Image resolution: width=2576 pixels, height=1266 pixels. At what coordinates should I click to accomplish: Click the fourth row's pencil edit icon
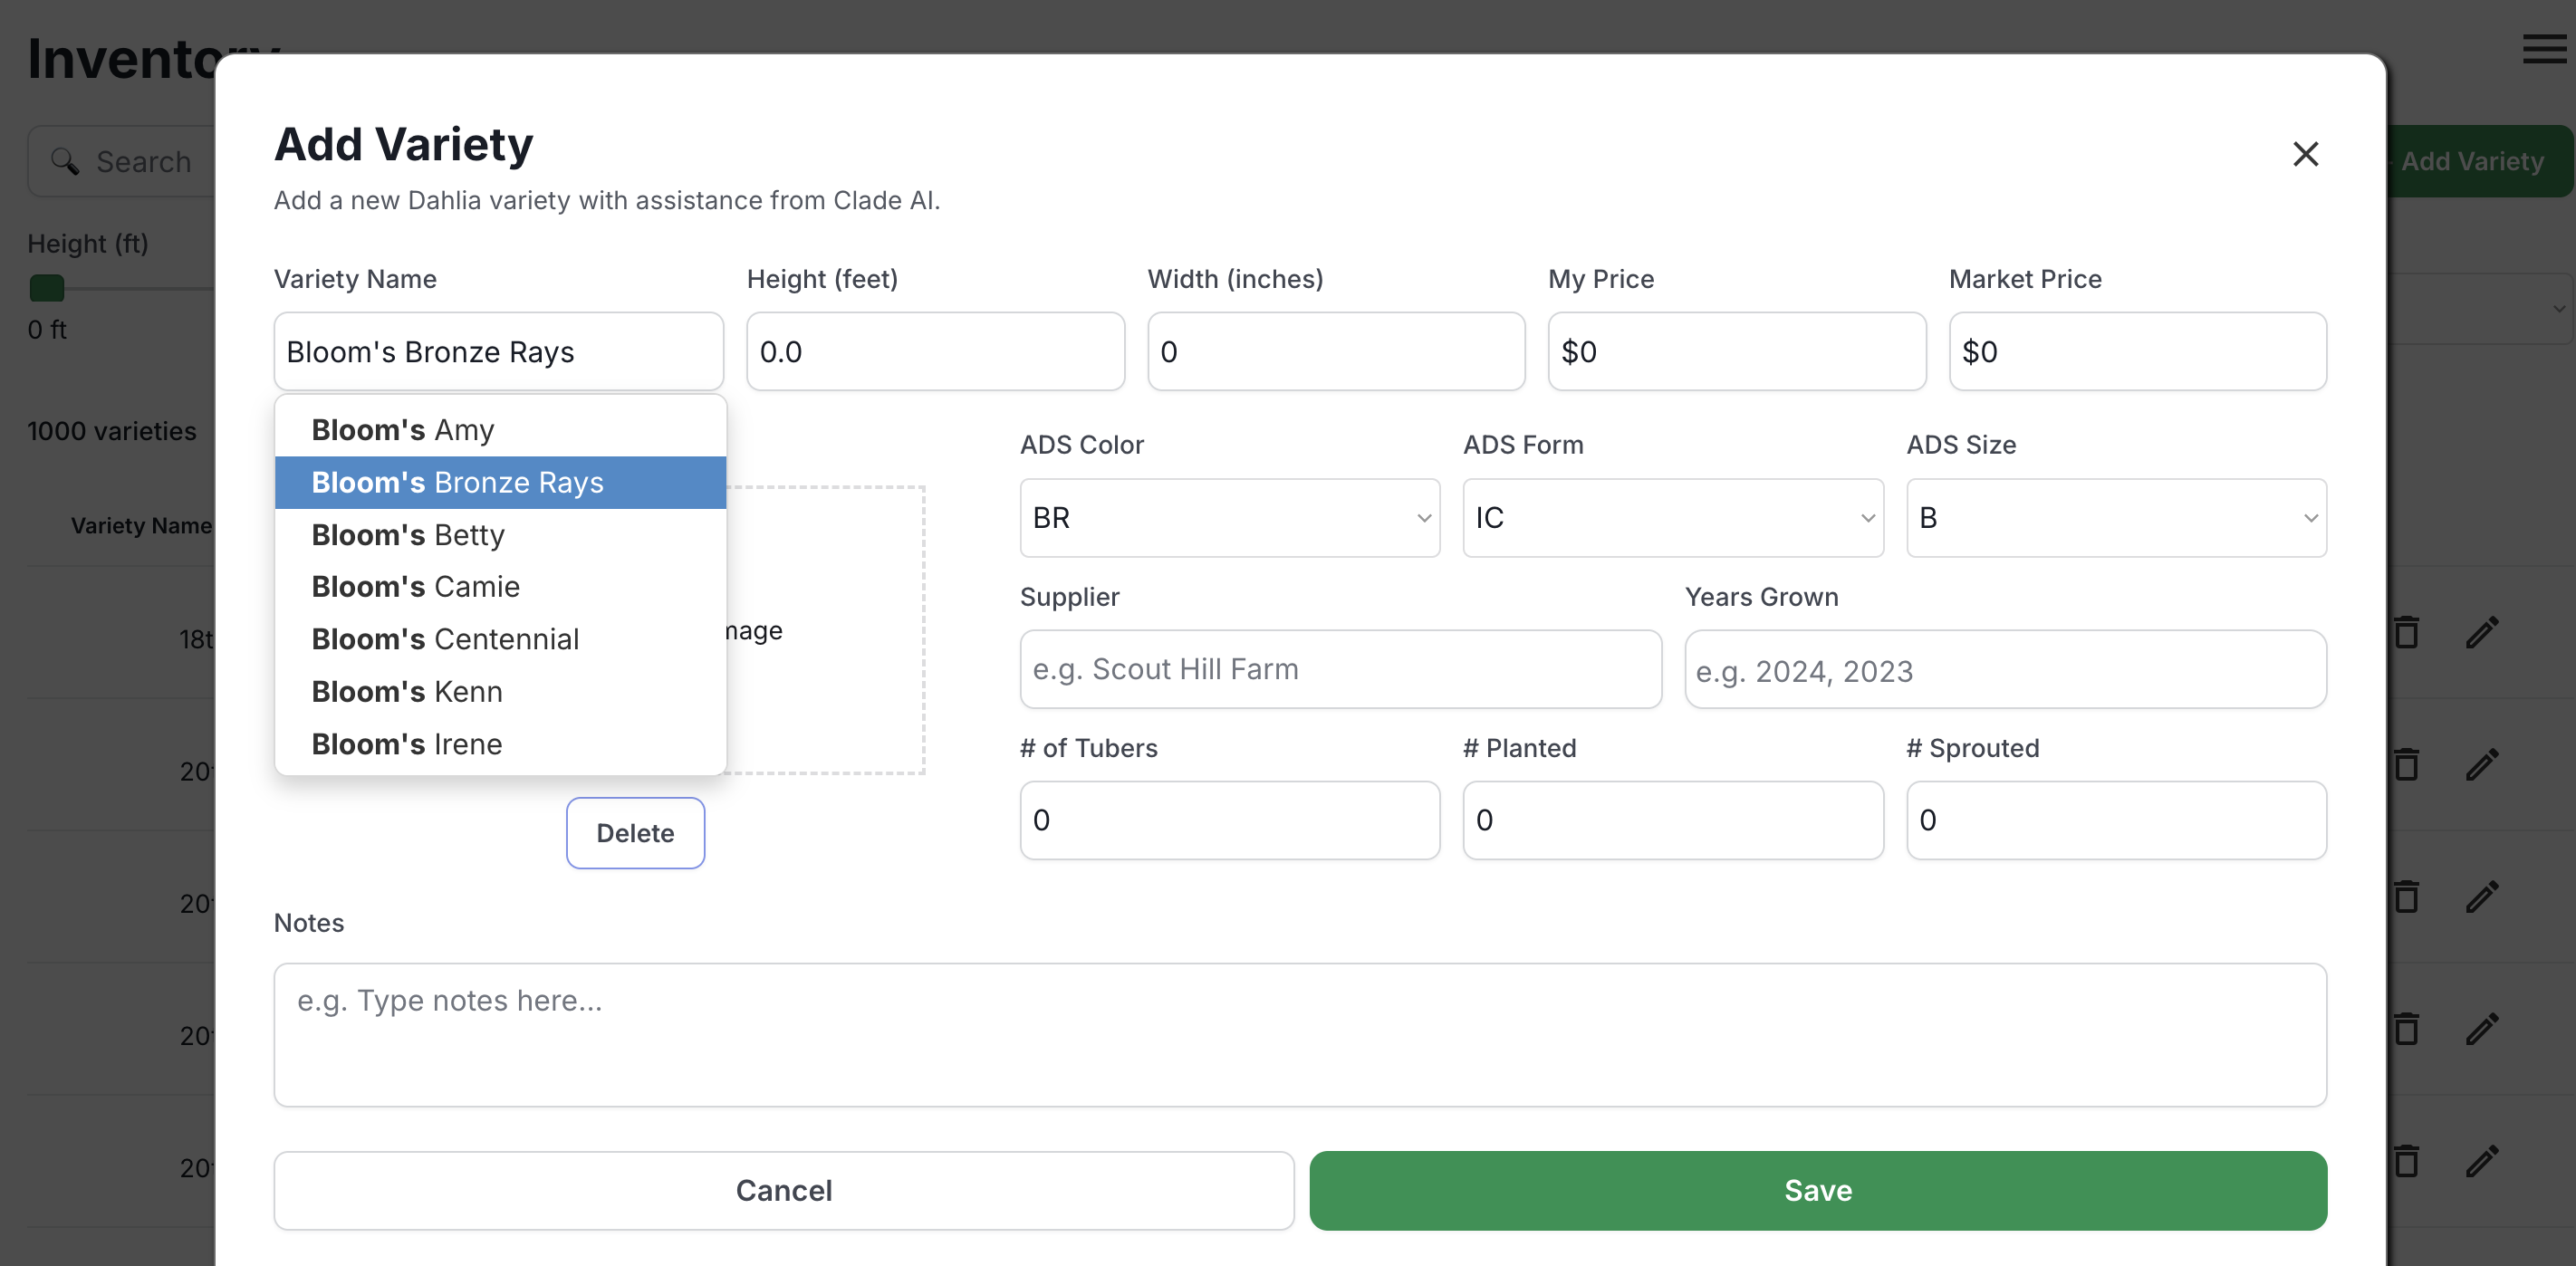[x=2482, y=1029]
